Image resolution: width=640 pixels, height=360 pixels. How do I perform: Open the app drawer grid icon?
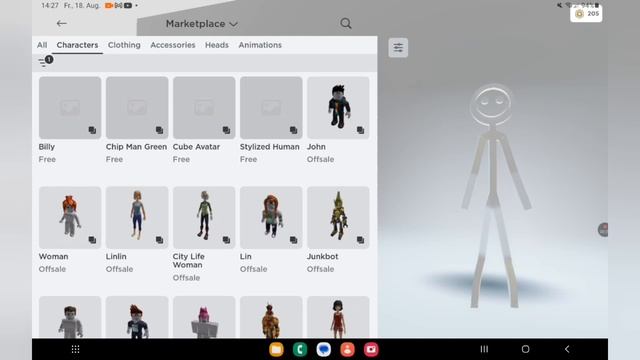(76, 349)
